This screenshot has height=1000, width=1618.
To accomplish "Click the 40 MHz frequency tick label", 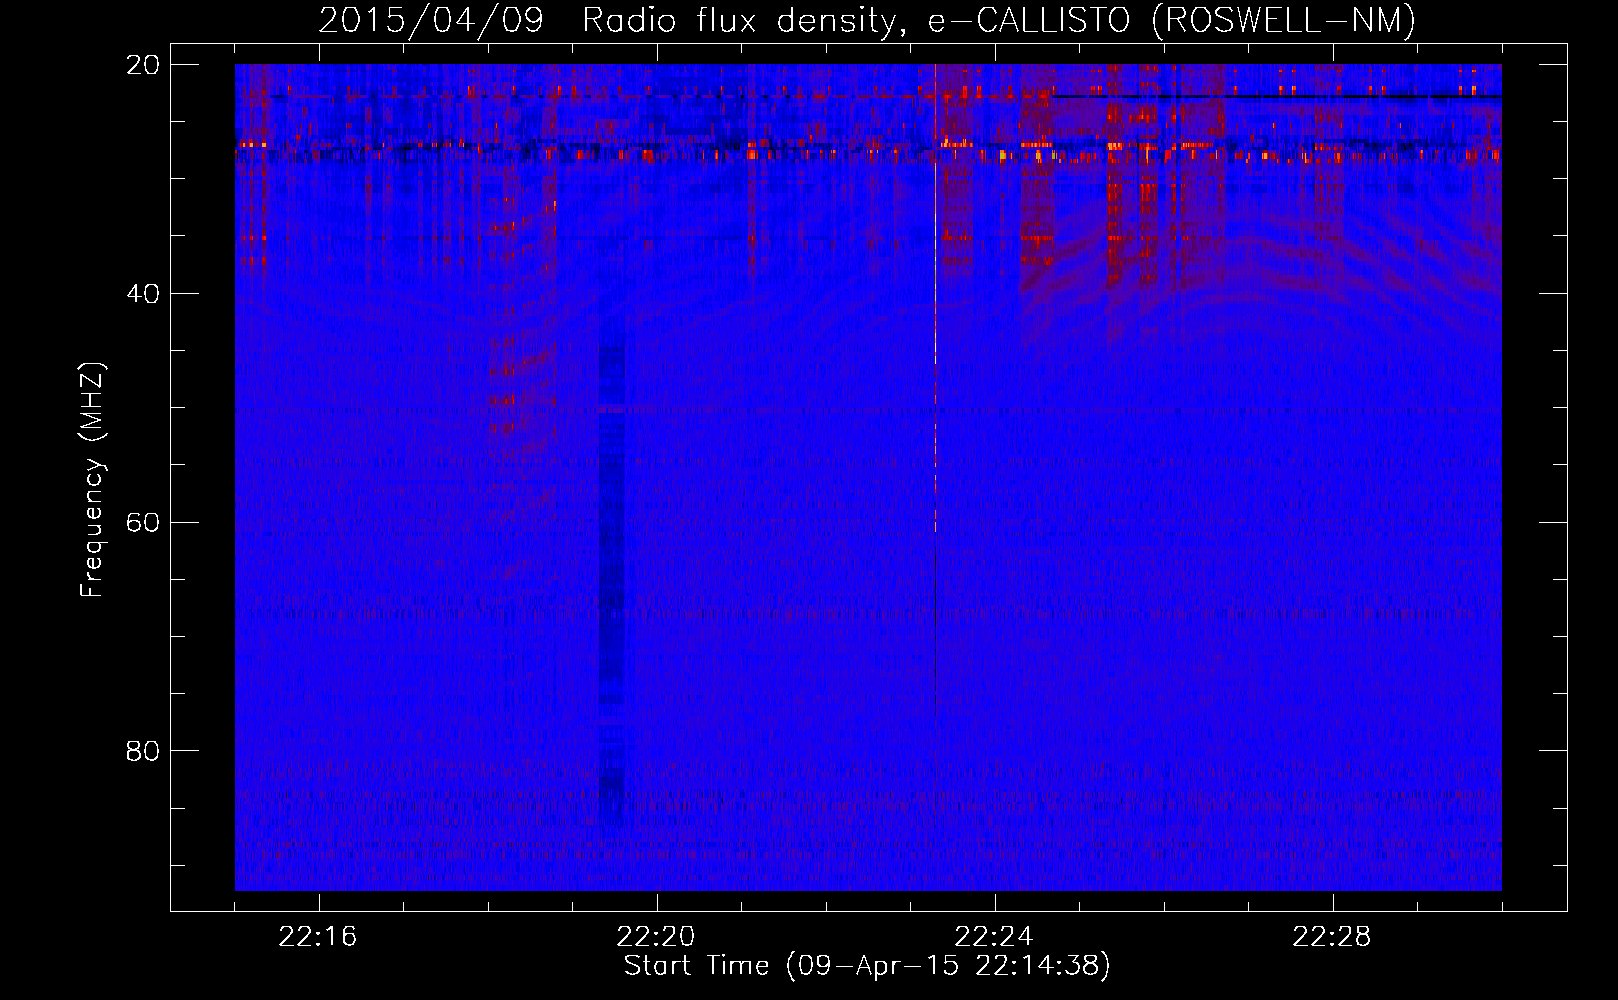I will click(x=143, y=294).
